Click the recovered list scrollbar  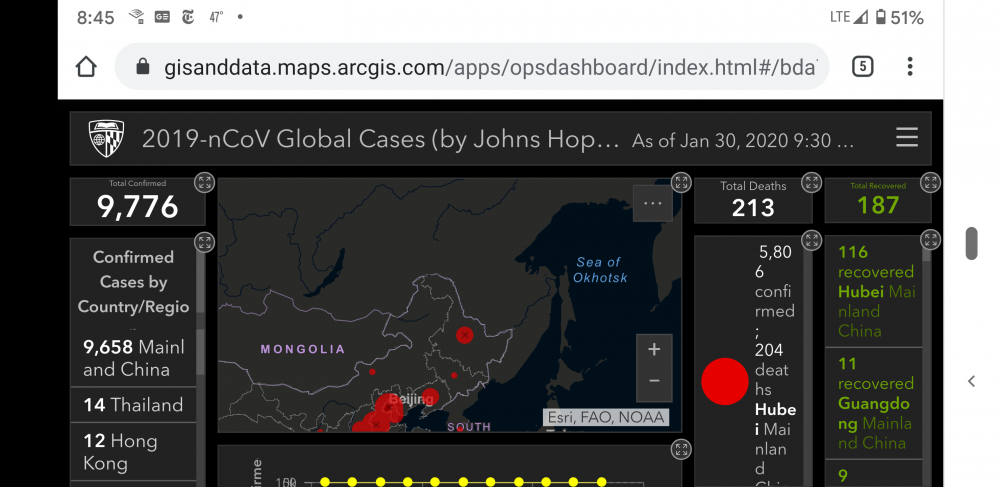[927, 255]
